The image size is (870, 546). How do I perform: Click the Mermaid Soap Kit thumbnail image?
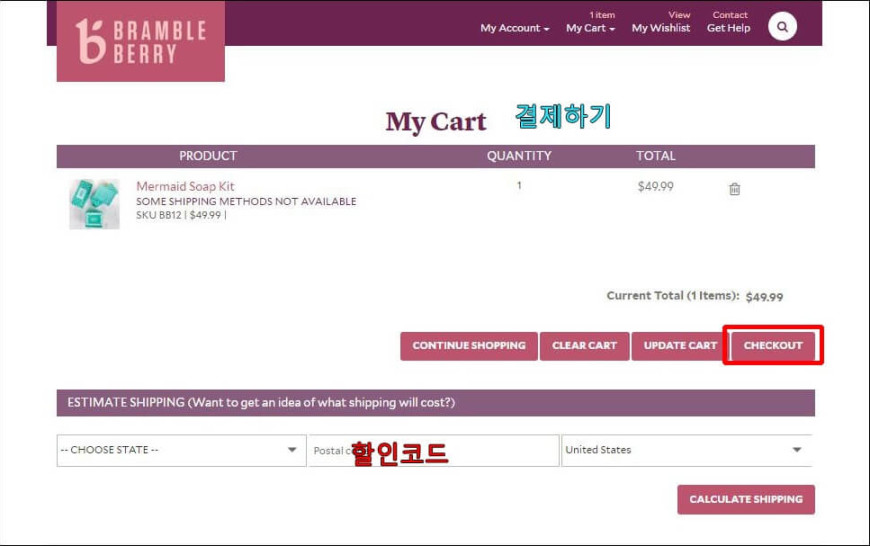[x=94, y=204]
